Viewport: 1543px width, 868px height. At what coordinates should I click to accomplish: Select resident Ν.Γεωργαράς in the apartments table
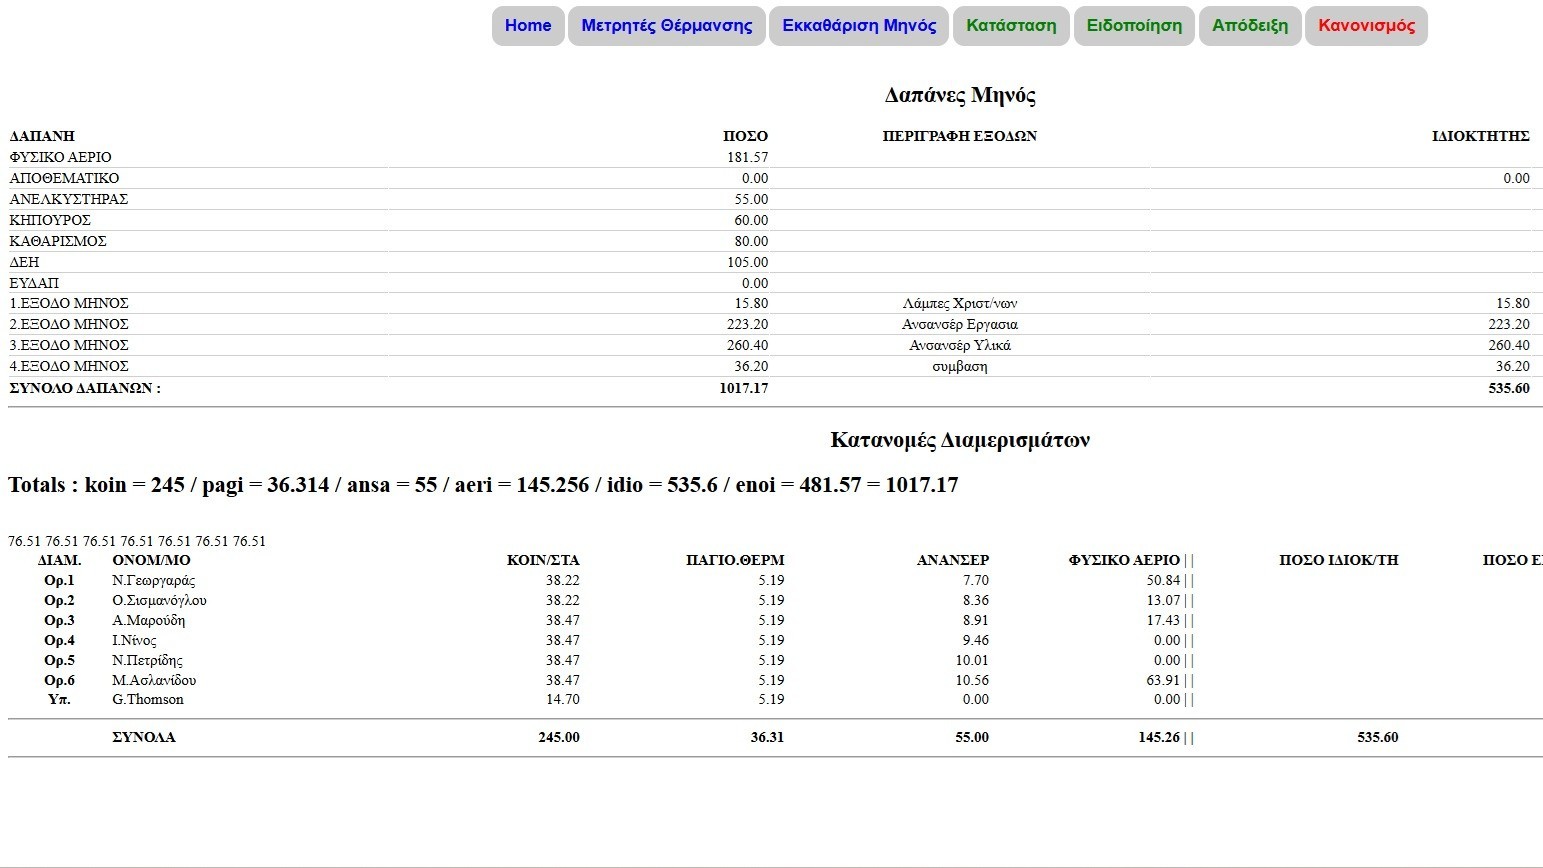(x=153, y=580)
